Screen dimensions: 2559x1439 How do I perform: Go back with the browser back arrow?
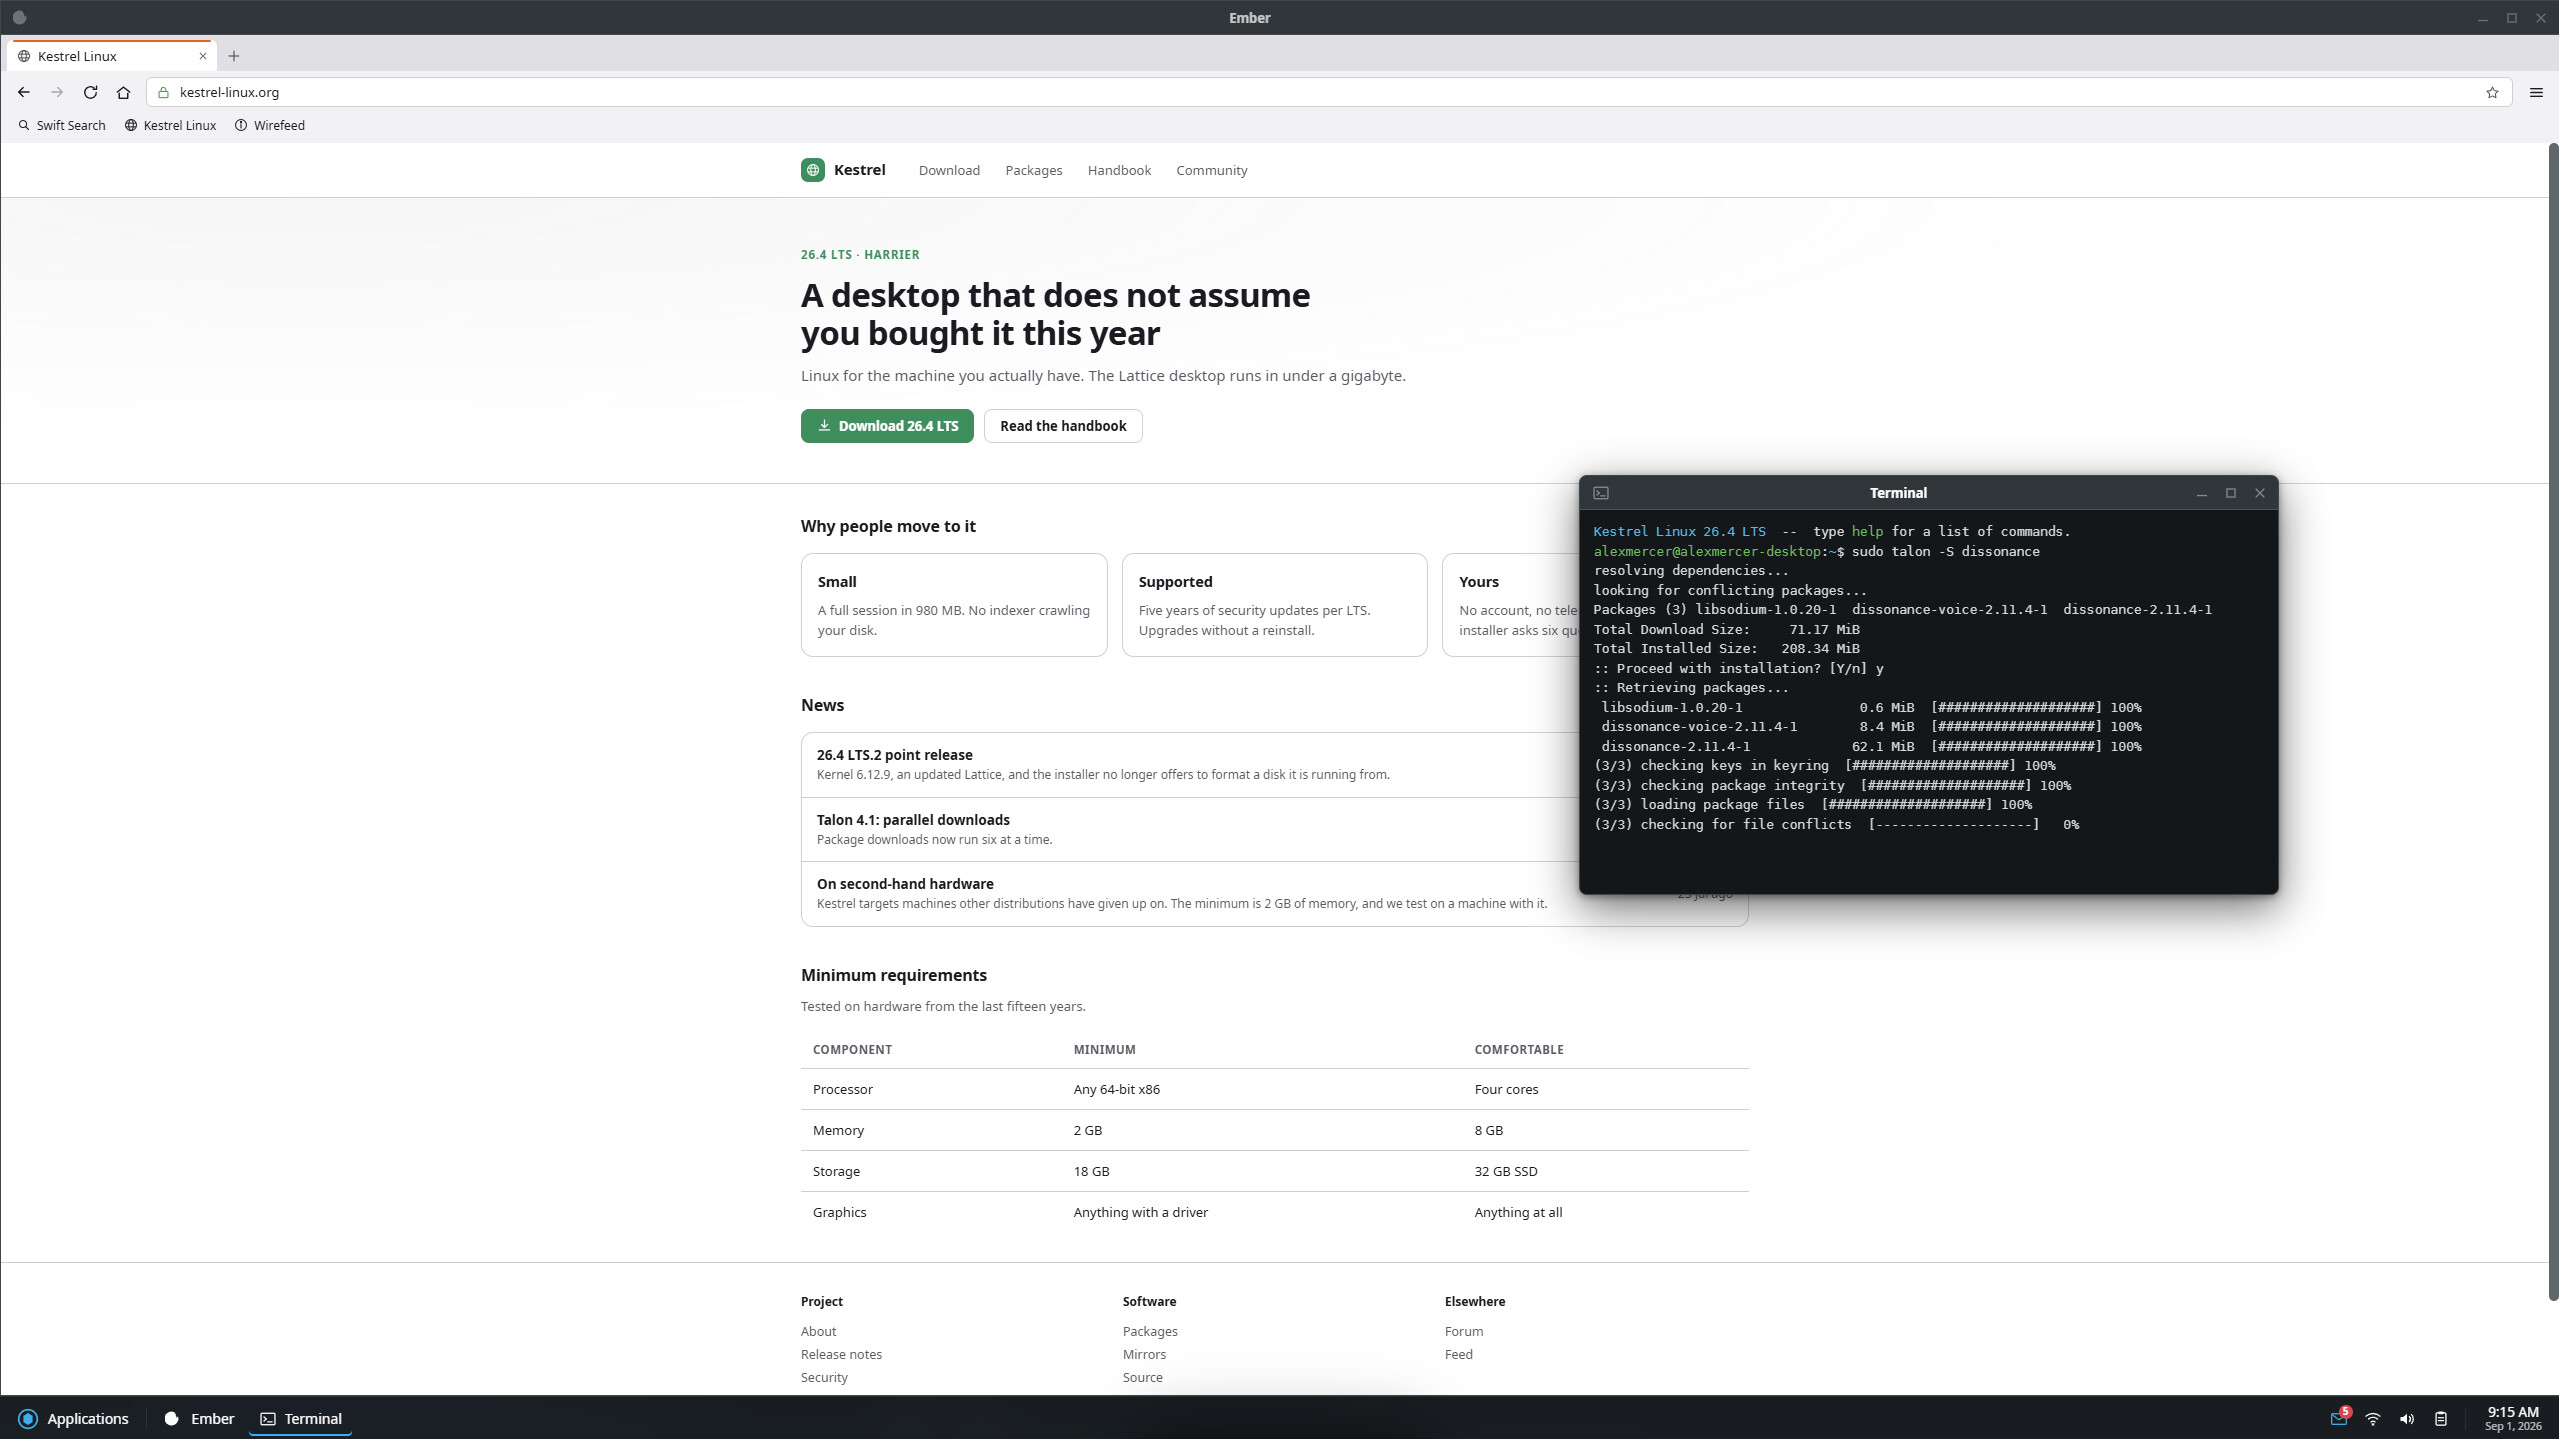coord(24,92)
